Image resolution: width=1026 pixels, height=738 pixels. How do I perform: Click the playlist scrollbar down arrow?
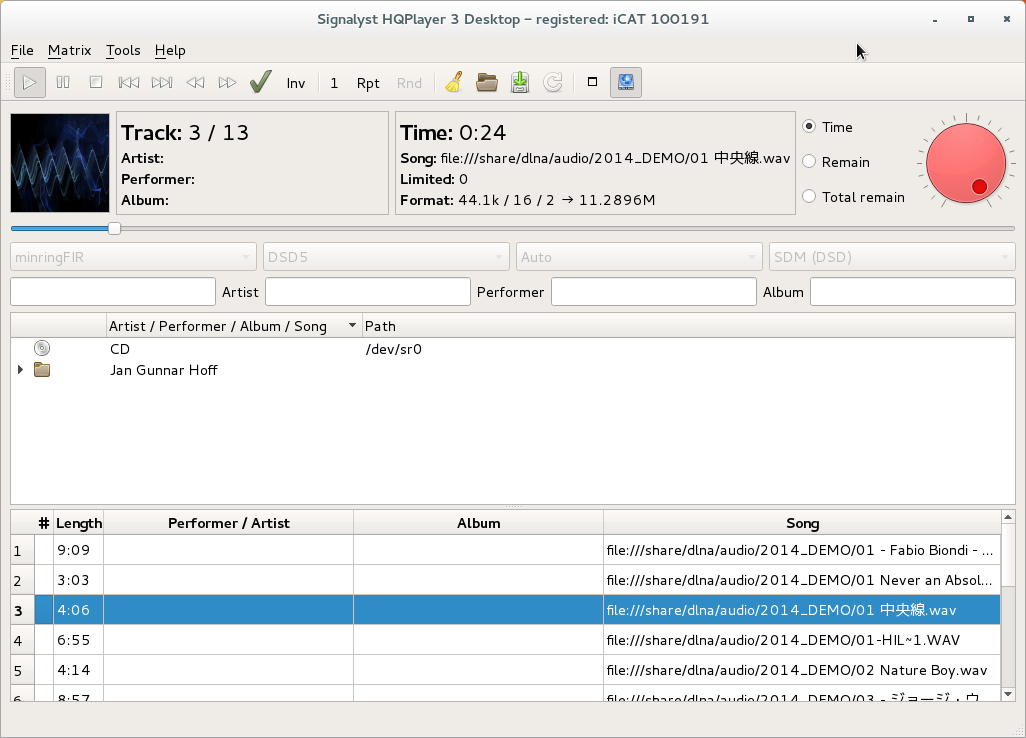[x=1008, y=694]
